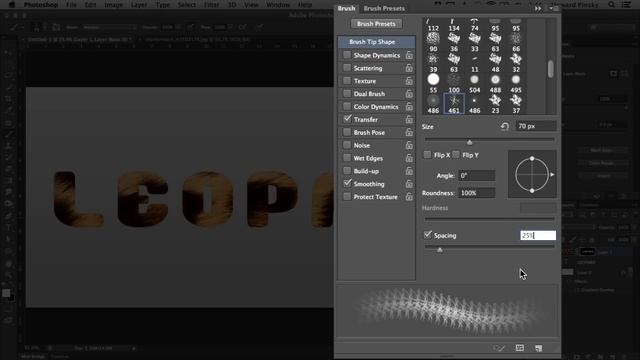
Task: Turn on the Build-up checkbox
Action: pyautogui.click(x=347, y=171)
